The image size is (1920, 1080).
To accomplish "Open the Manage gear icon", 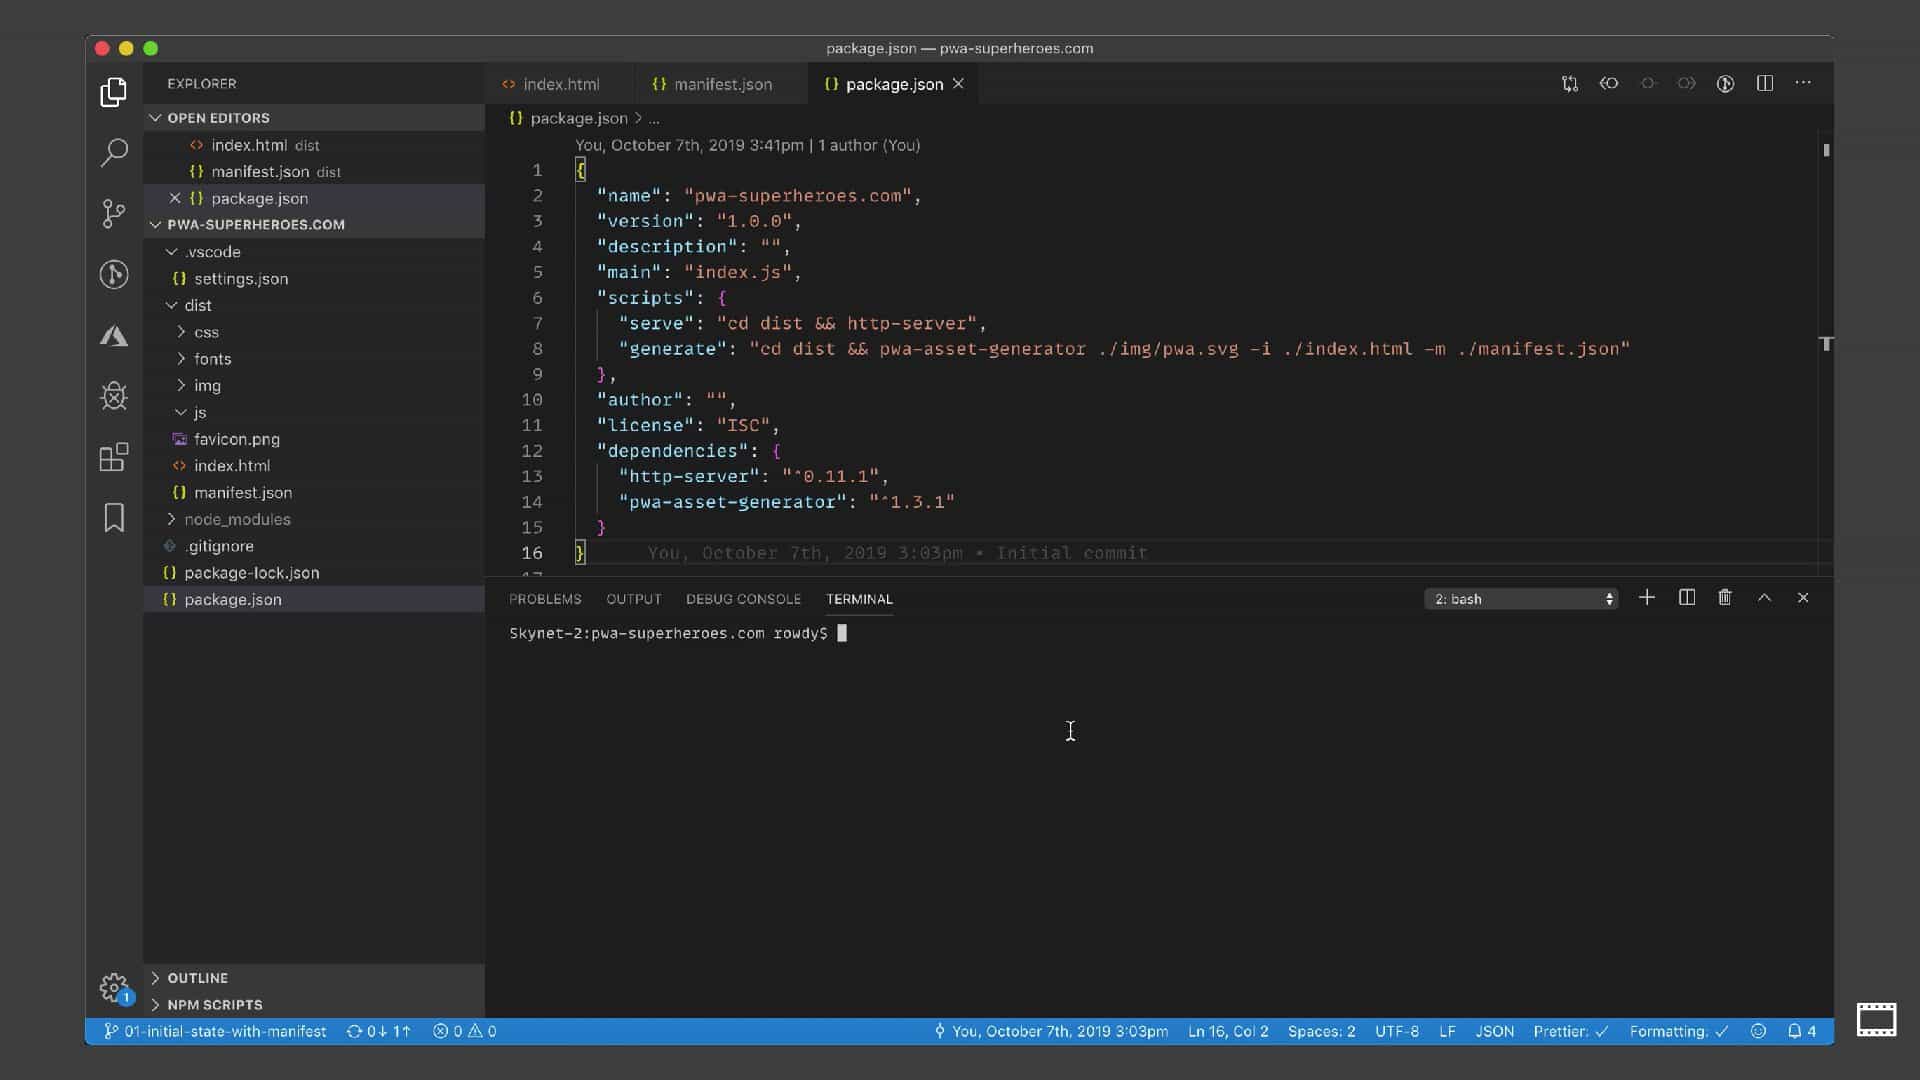I will pyautogui.click(x=114, y=987).
